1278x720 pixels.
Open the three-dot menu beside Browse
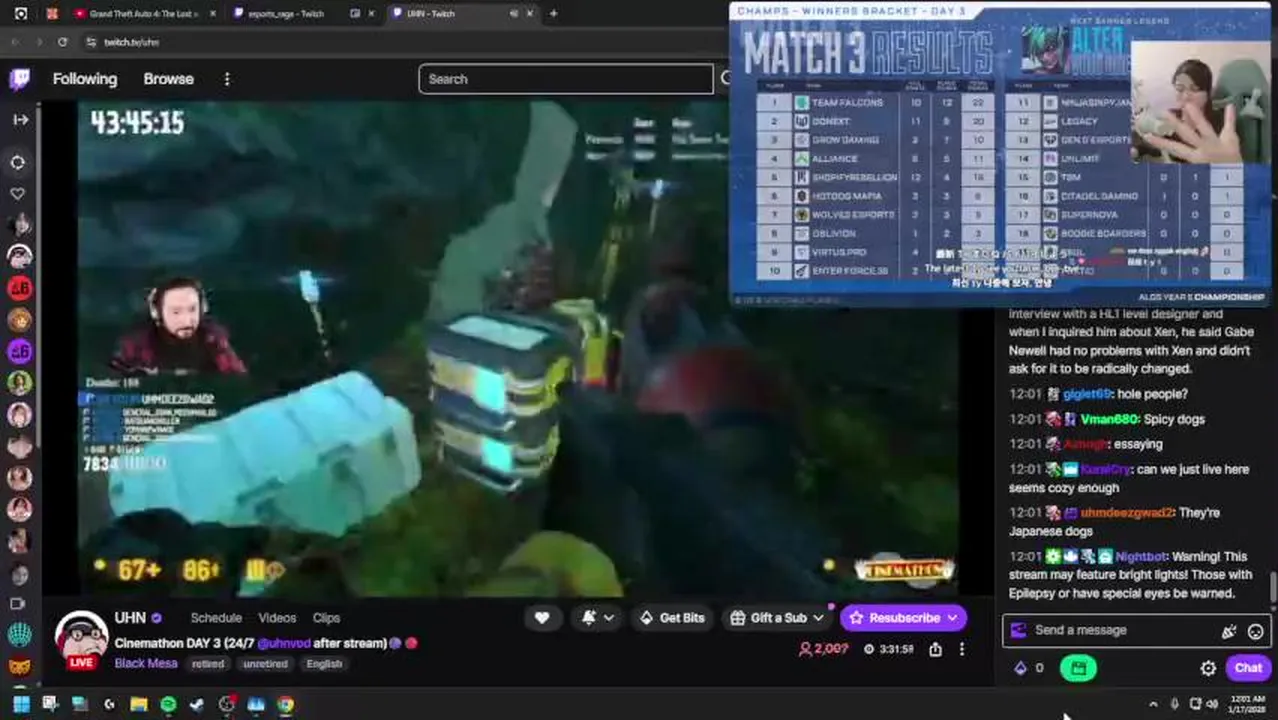[227, 79]
